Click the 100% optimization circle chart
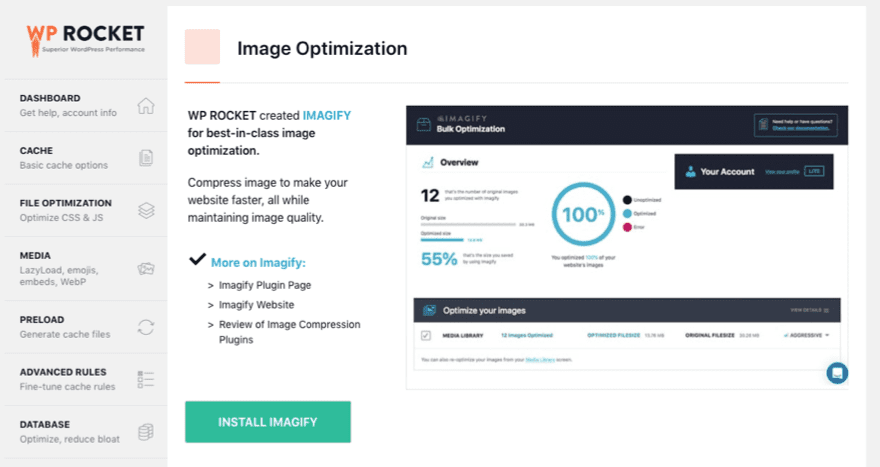The width and height of the screenshot is (880, 467). pos(585,213)
